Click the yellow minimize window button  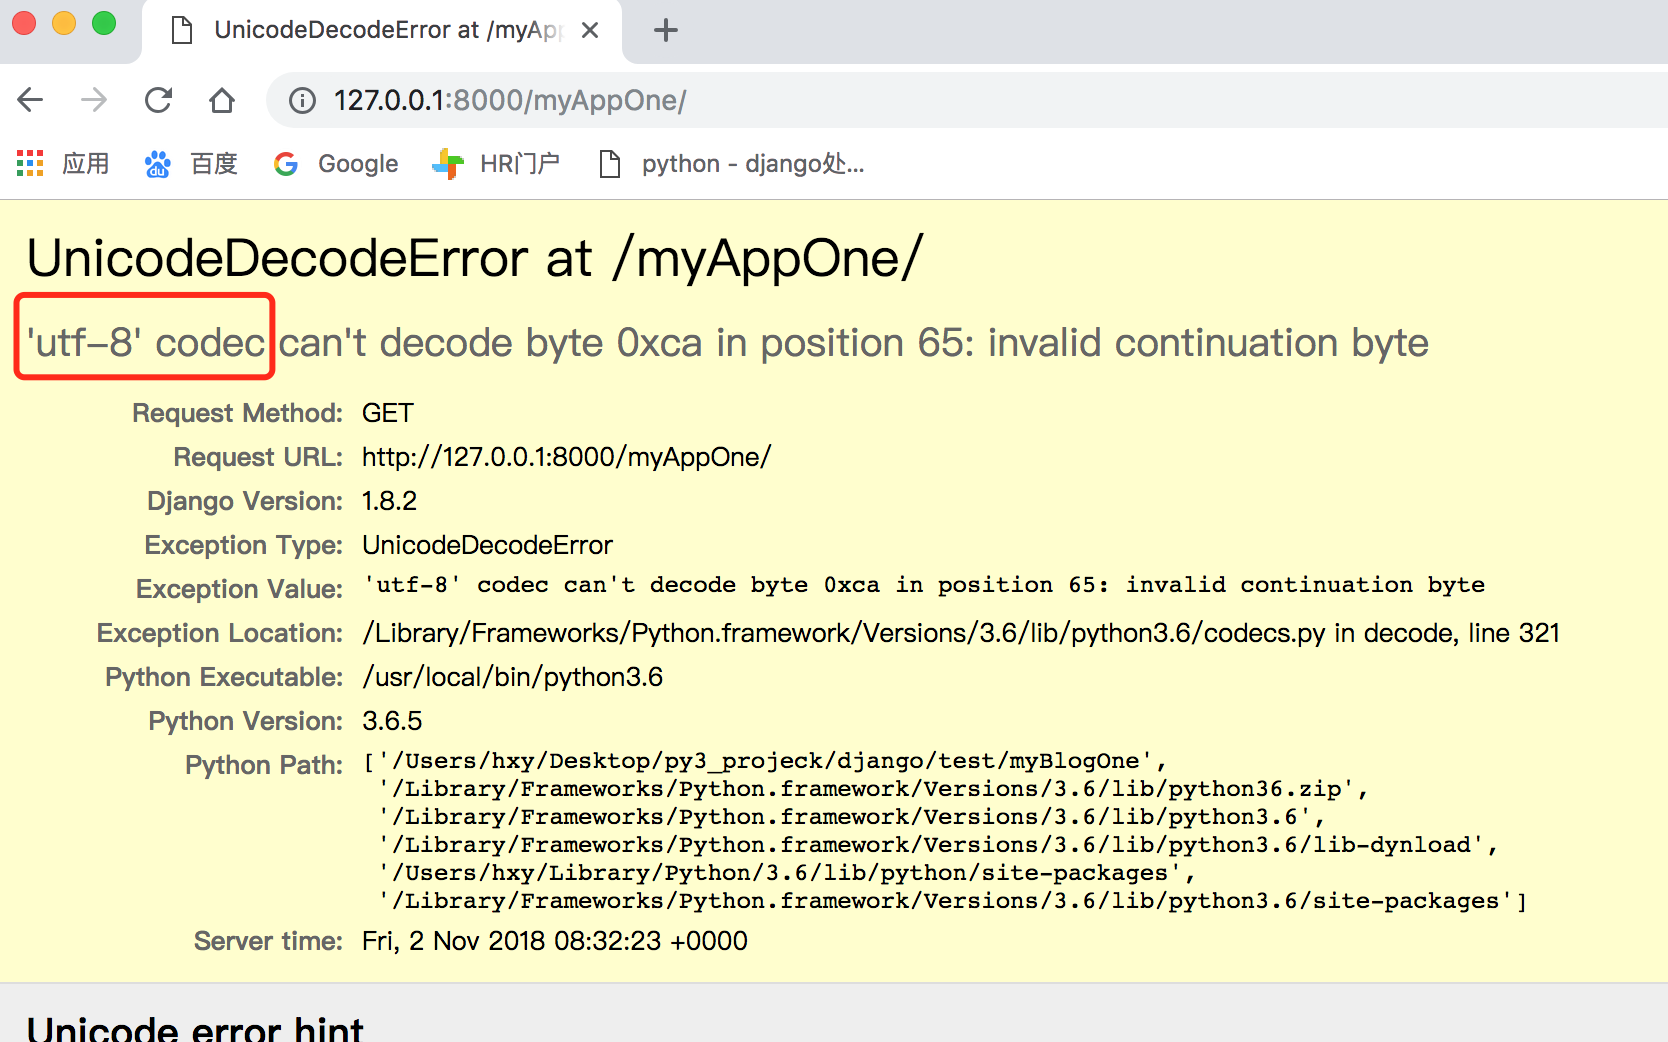coord(64,23)
